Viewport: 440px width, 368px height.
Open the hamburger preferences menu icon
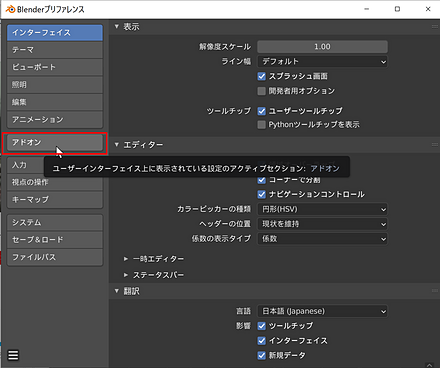13,355
